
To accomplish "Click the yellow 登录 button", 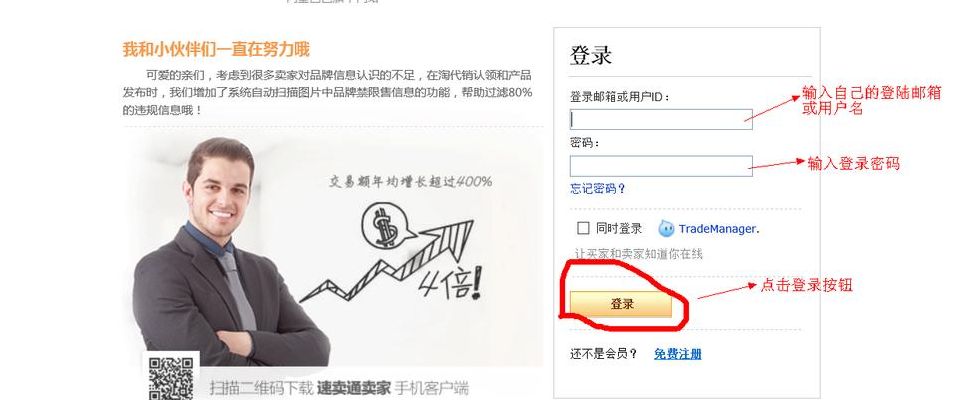I will [x=621, y=304].
